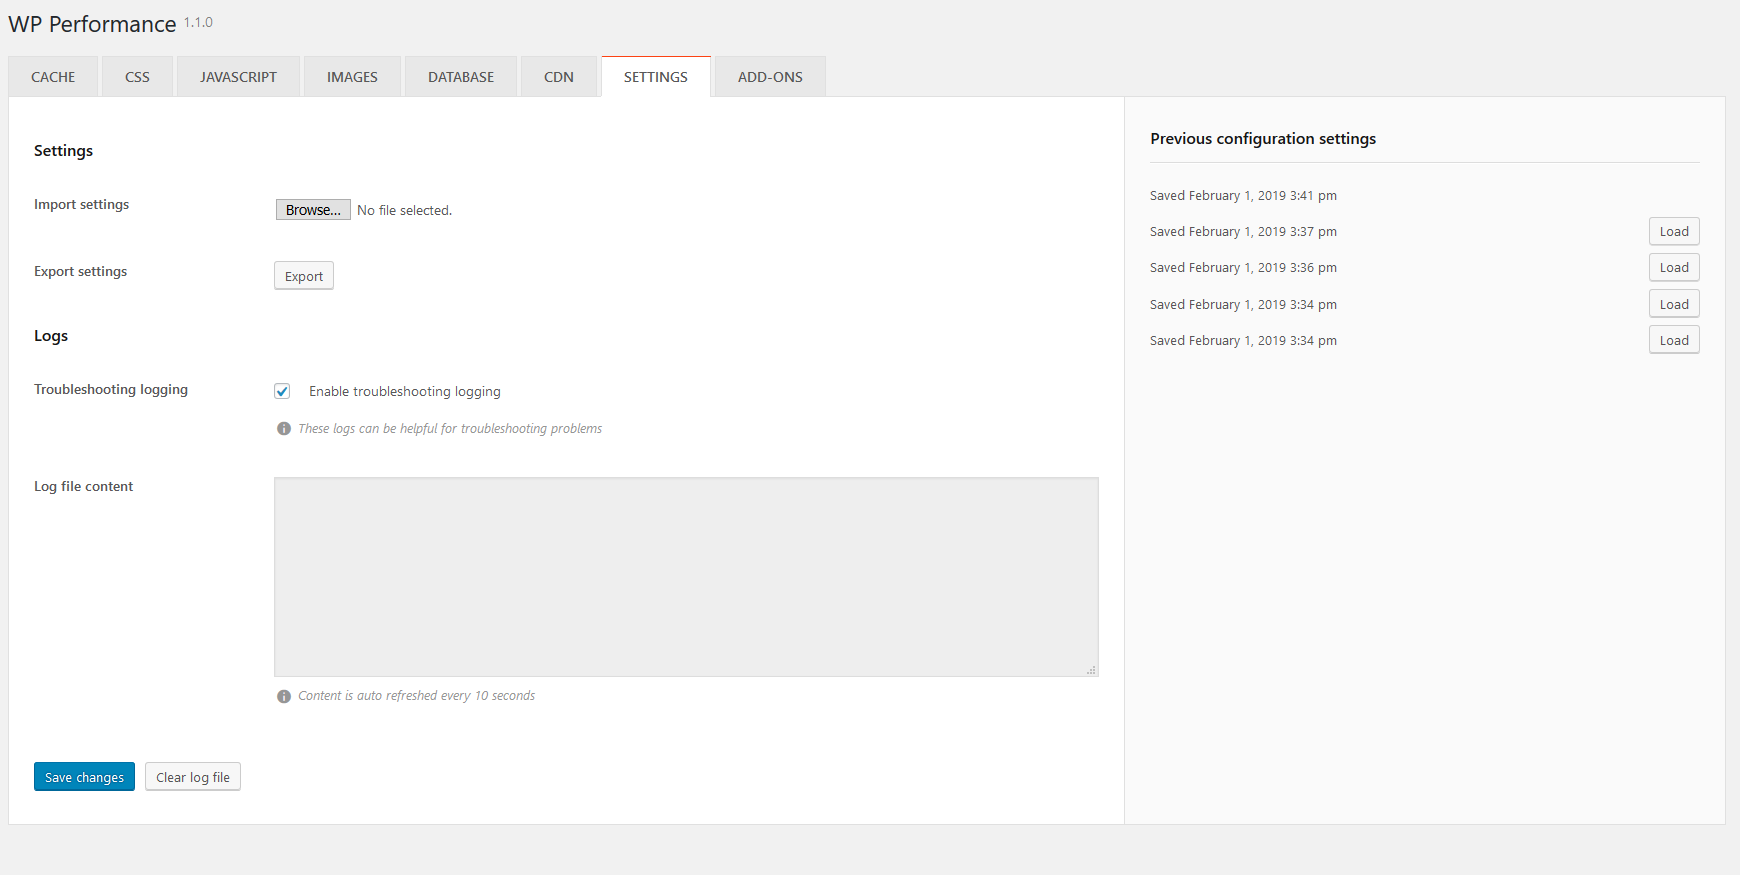Click the 'WP Performance' page title
The height and width of the screenshot is (875, 1740).
(92, 24)
